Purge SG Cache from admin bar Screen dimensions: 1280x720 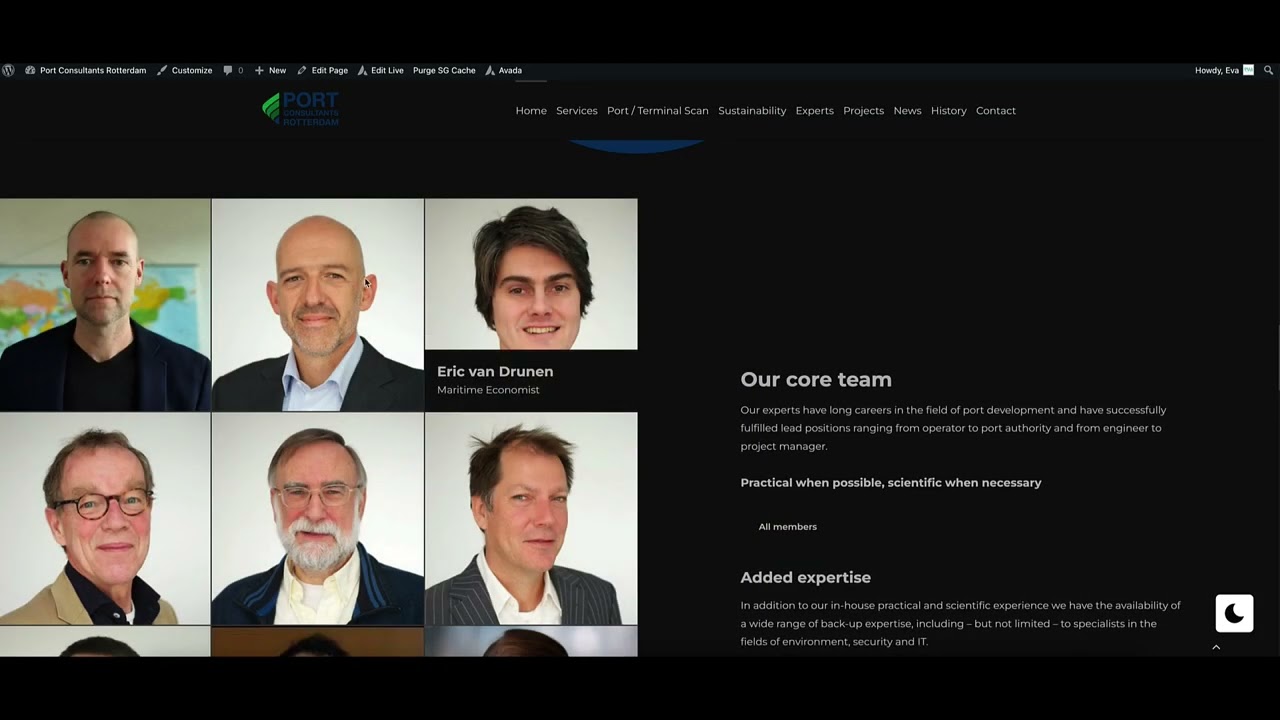point(444,70)
